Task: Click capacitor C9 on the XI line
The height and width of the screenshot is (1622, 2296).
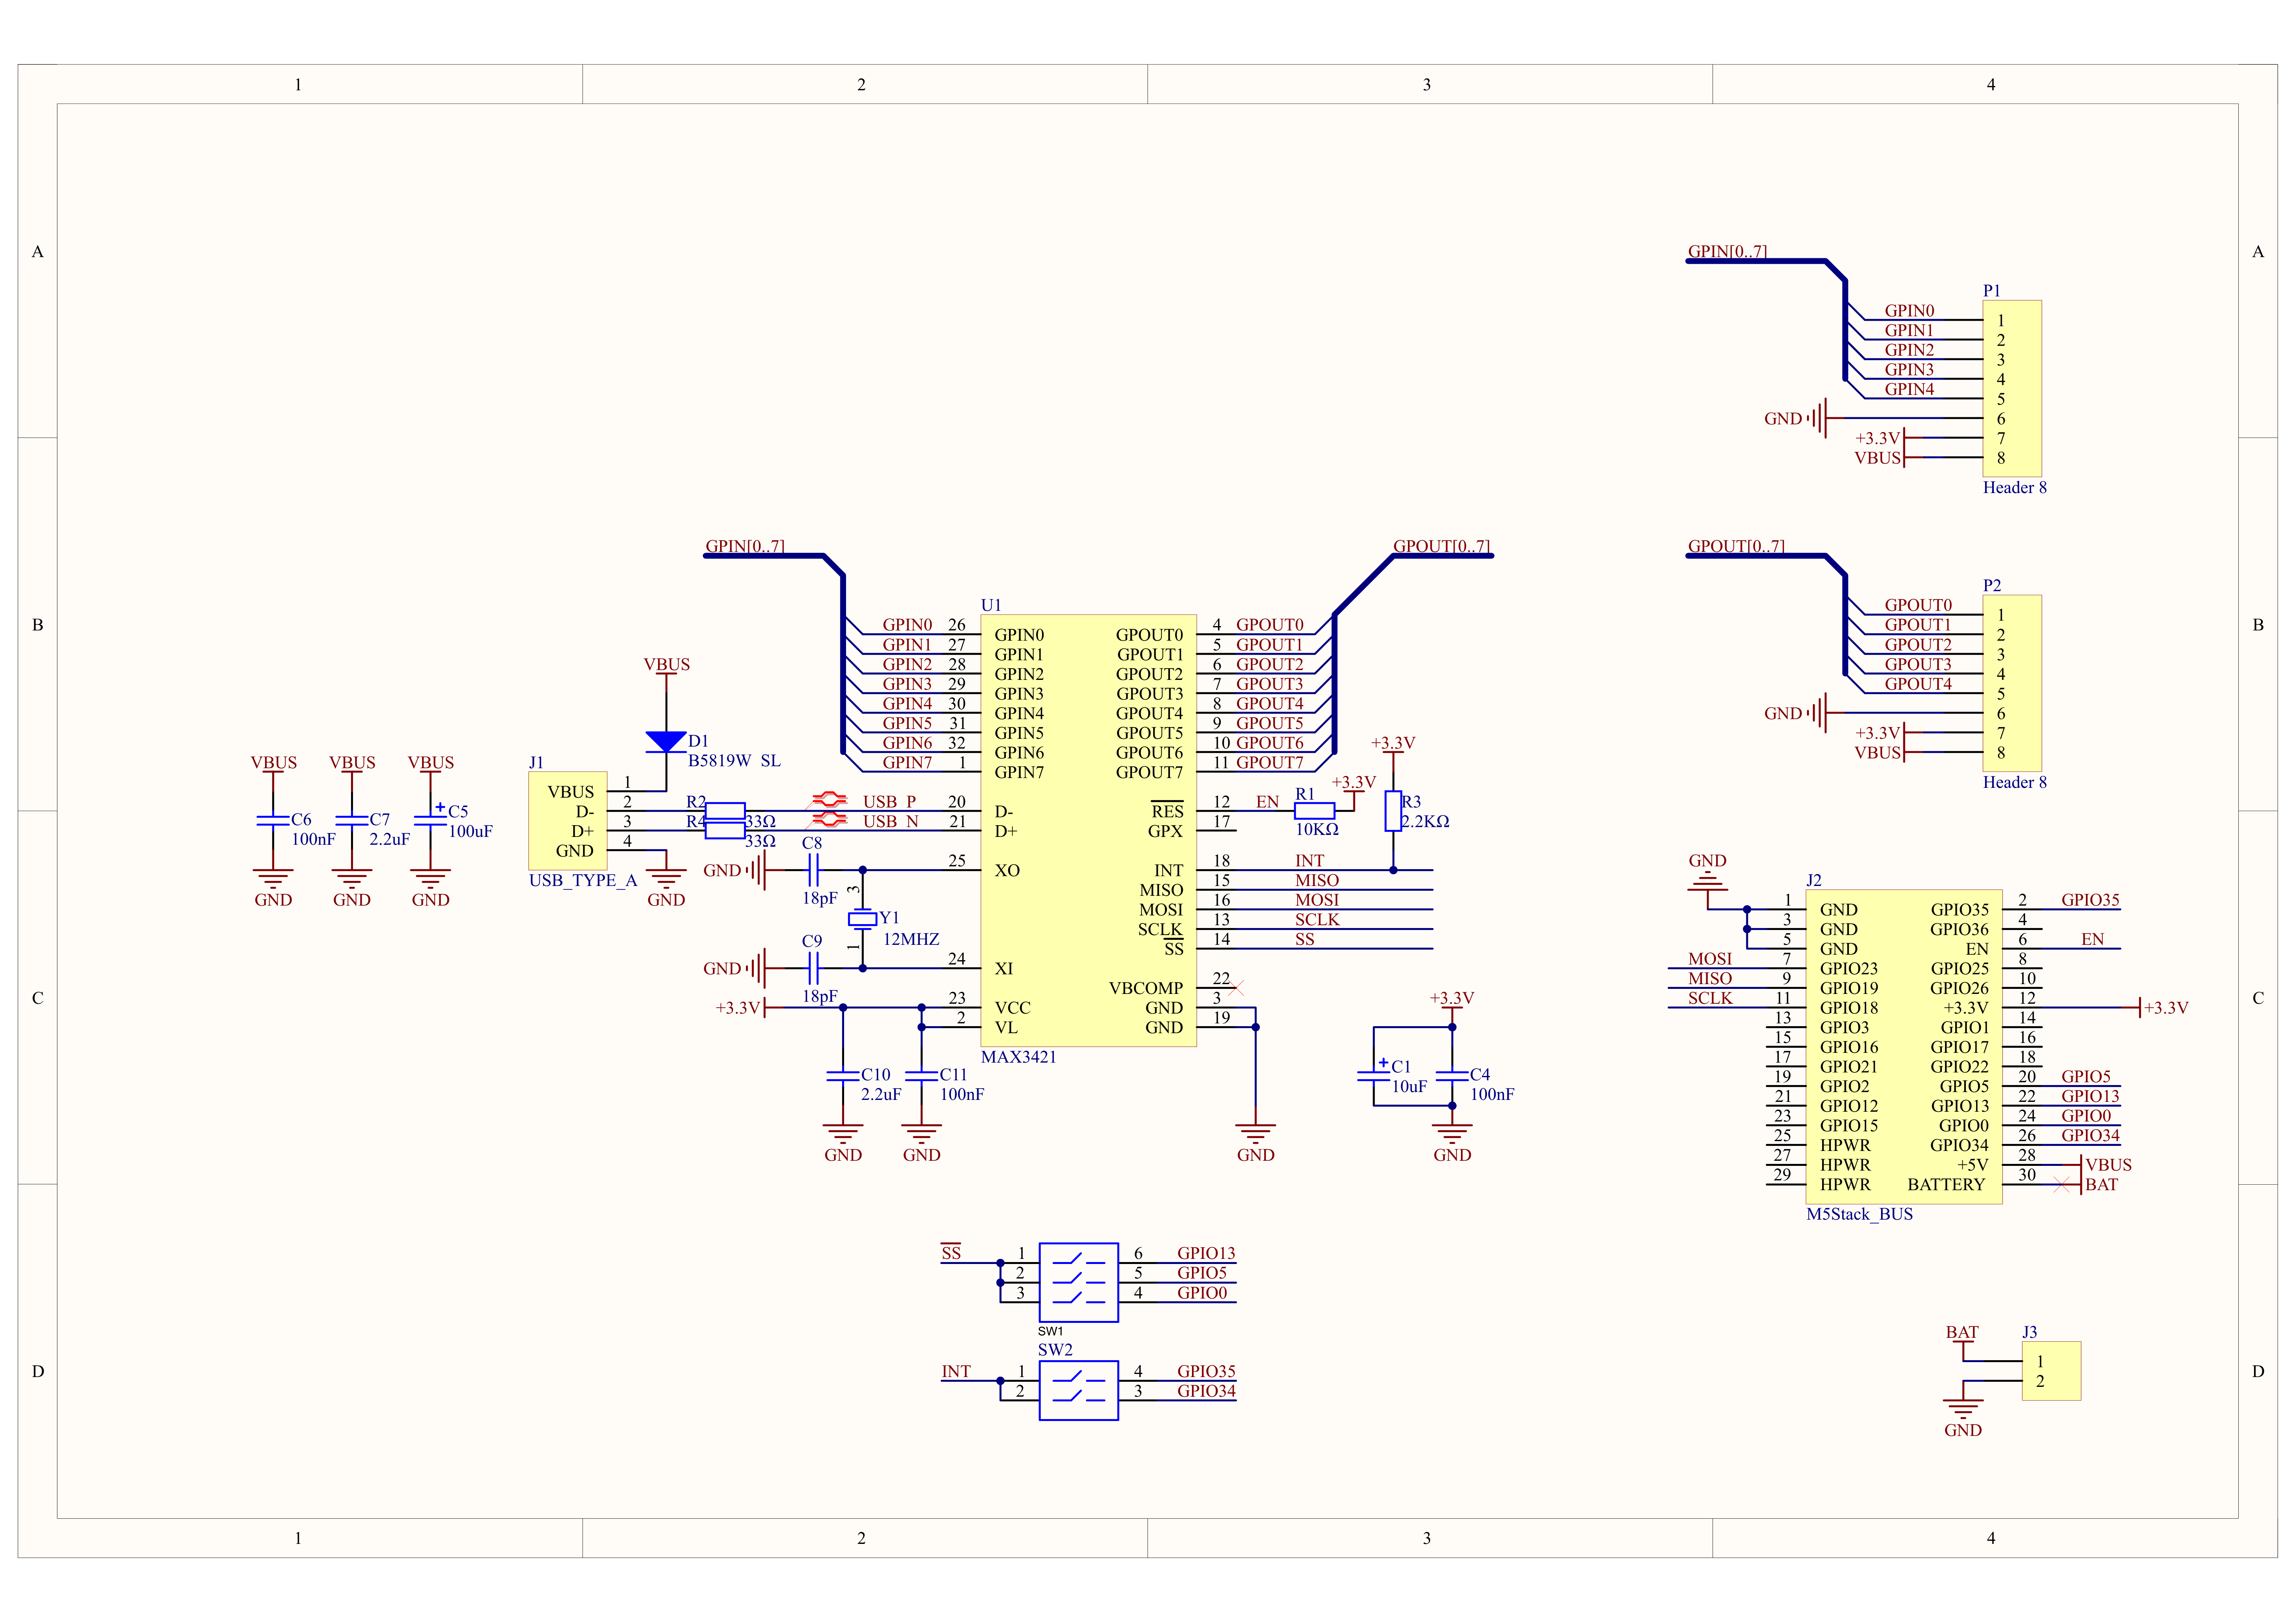Action: coord(813,968)
